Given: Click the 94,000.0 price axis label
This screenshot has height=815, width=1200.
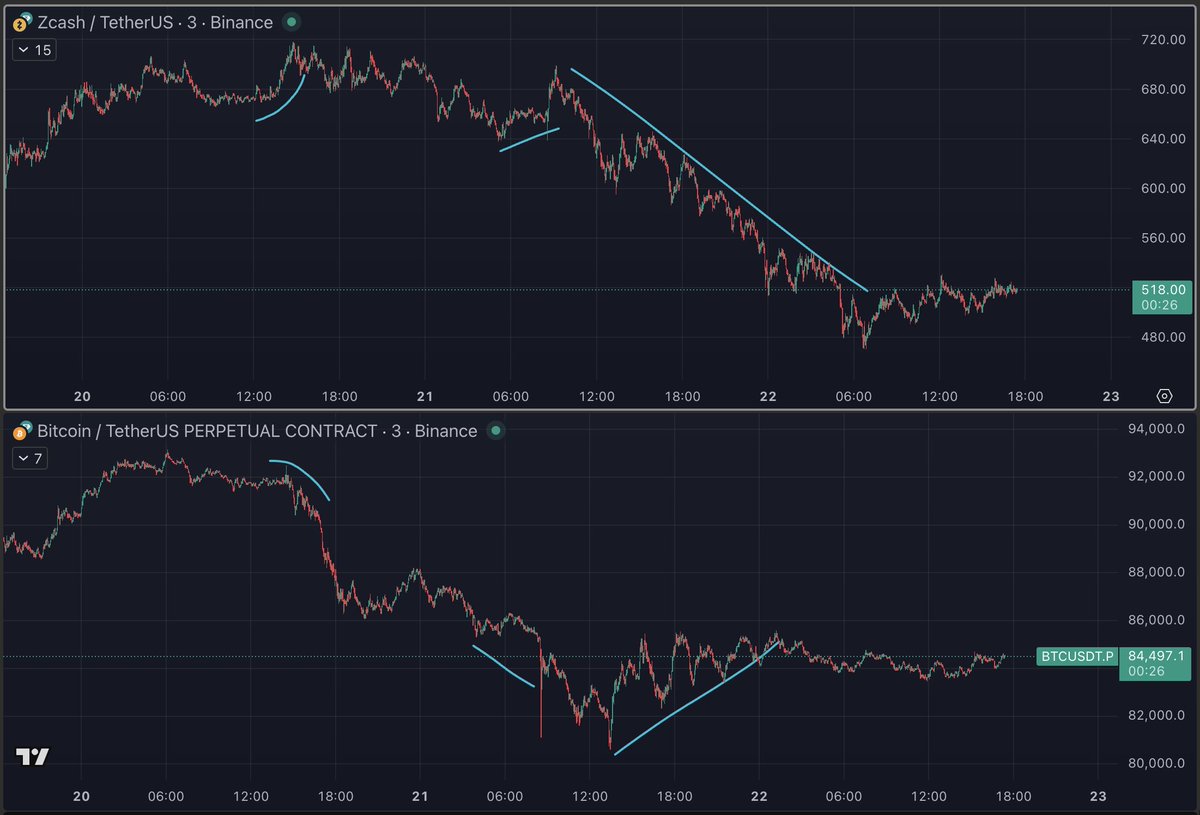Looking at the screenshot, I should click(x=1156, y=429).
